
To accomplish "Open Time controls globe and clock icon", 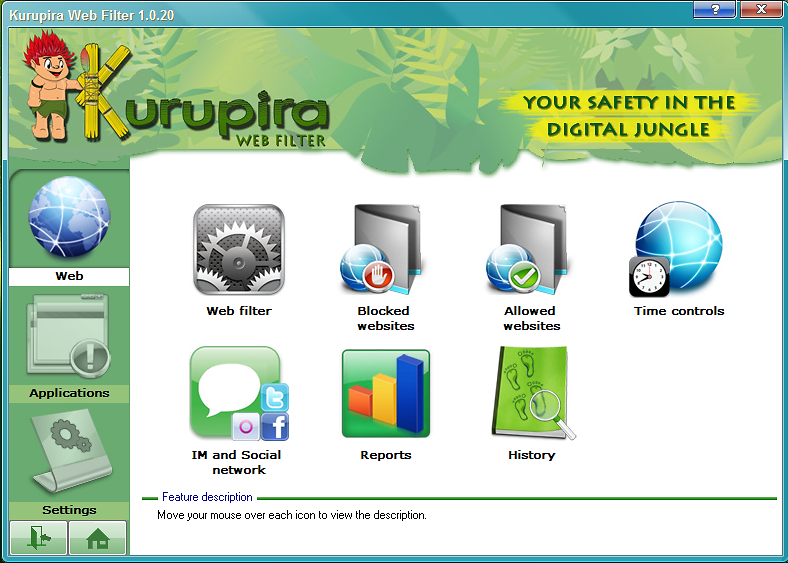I will [x=677, y=248].
